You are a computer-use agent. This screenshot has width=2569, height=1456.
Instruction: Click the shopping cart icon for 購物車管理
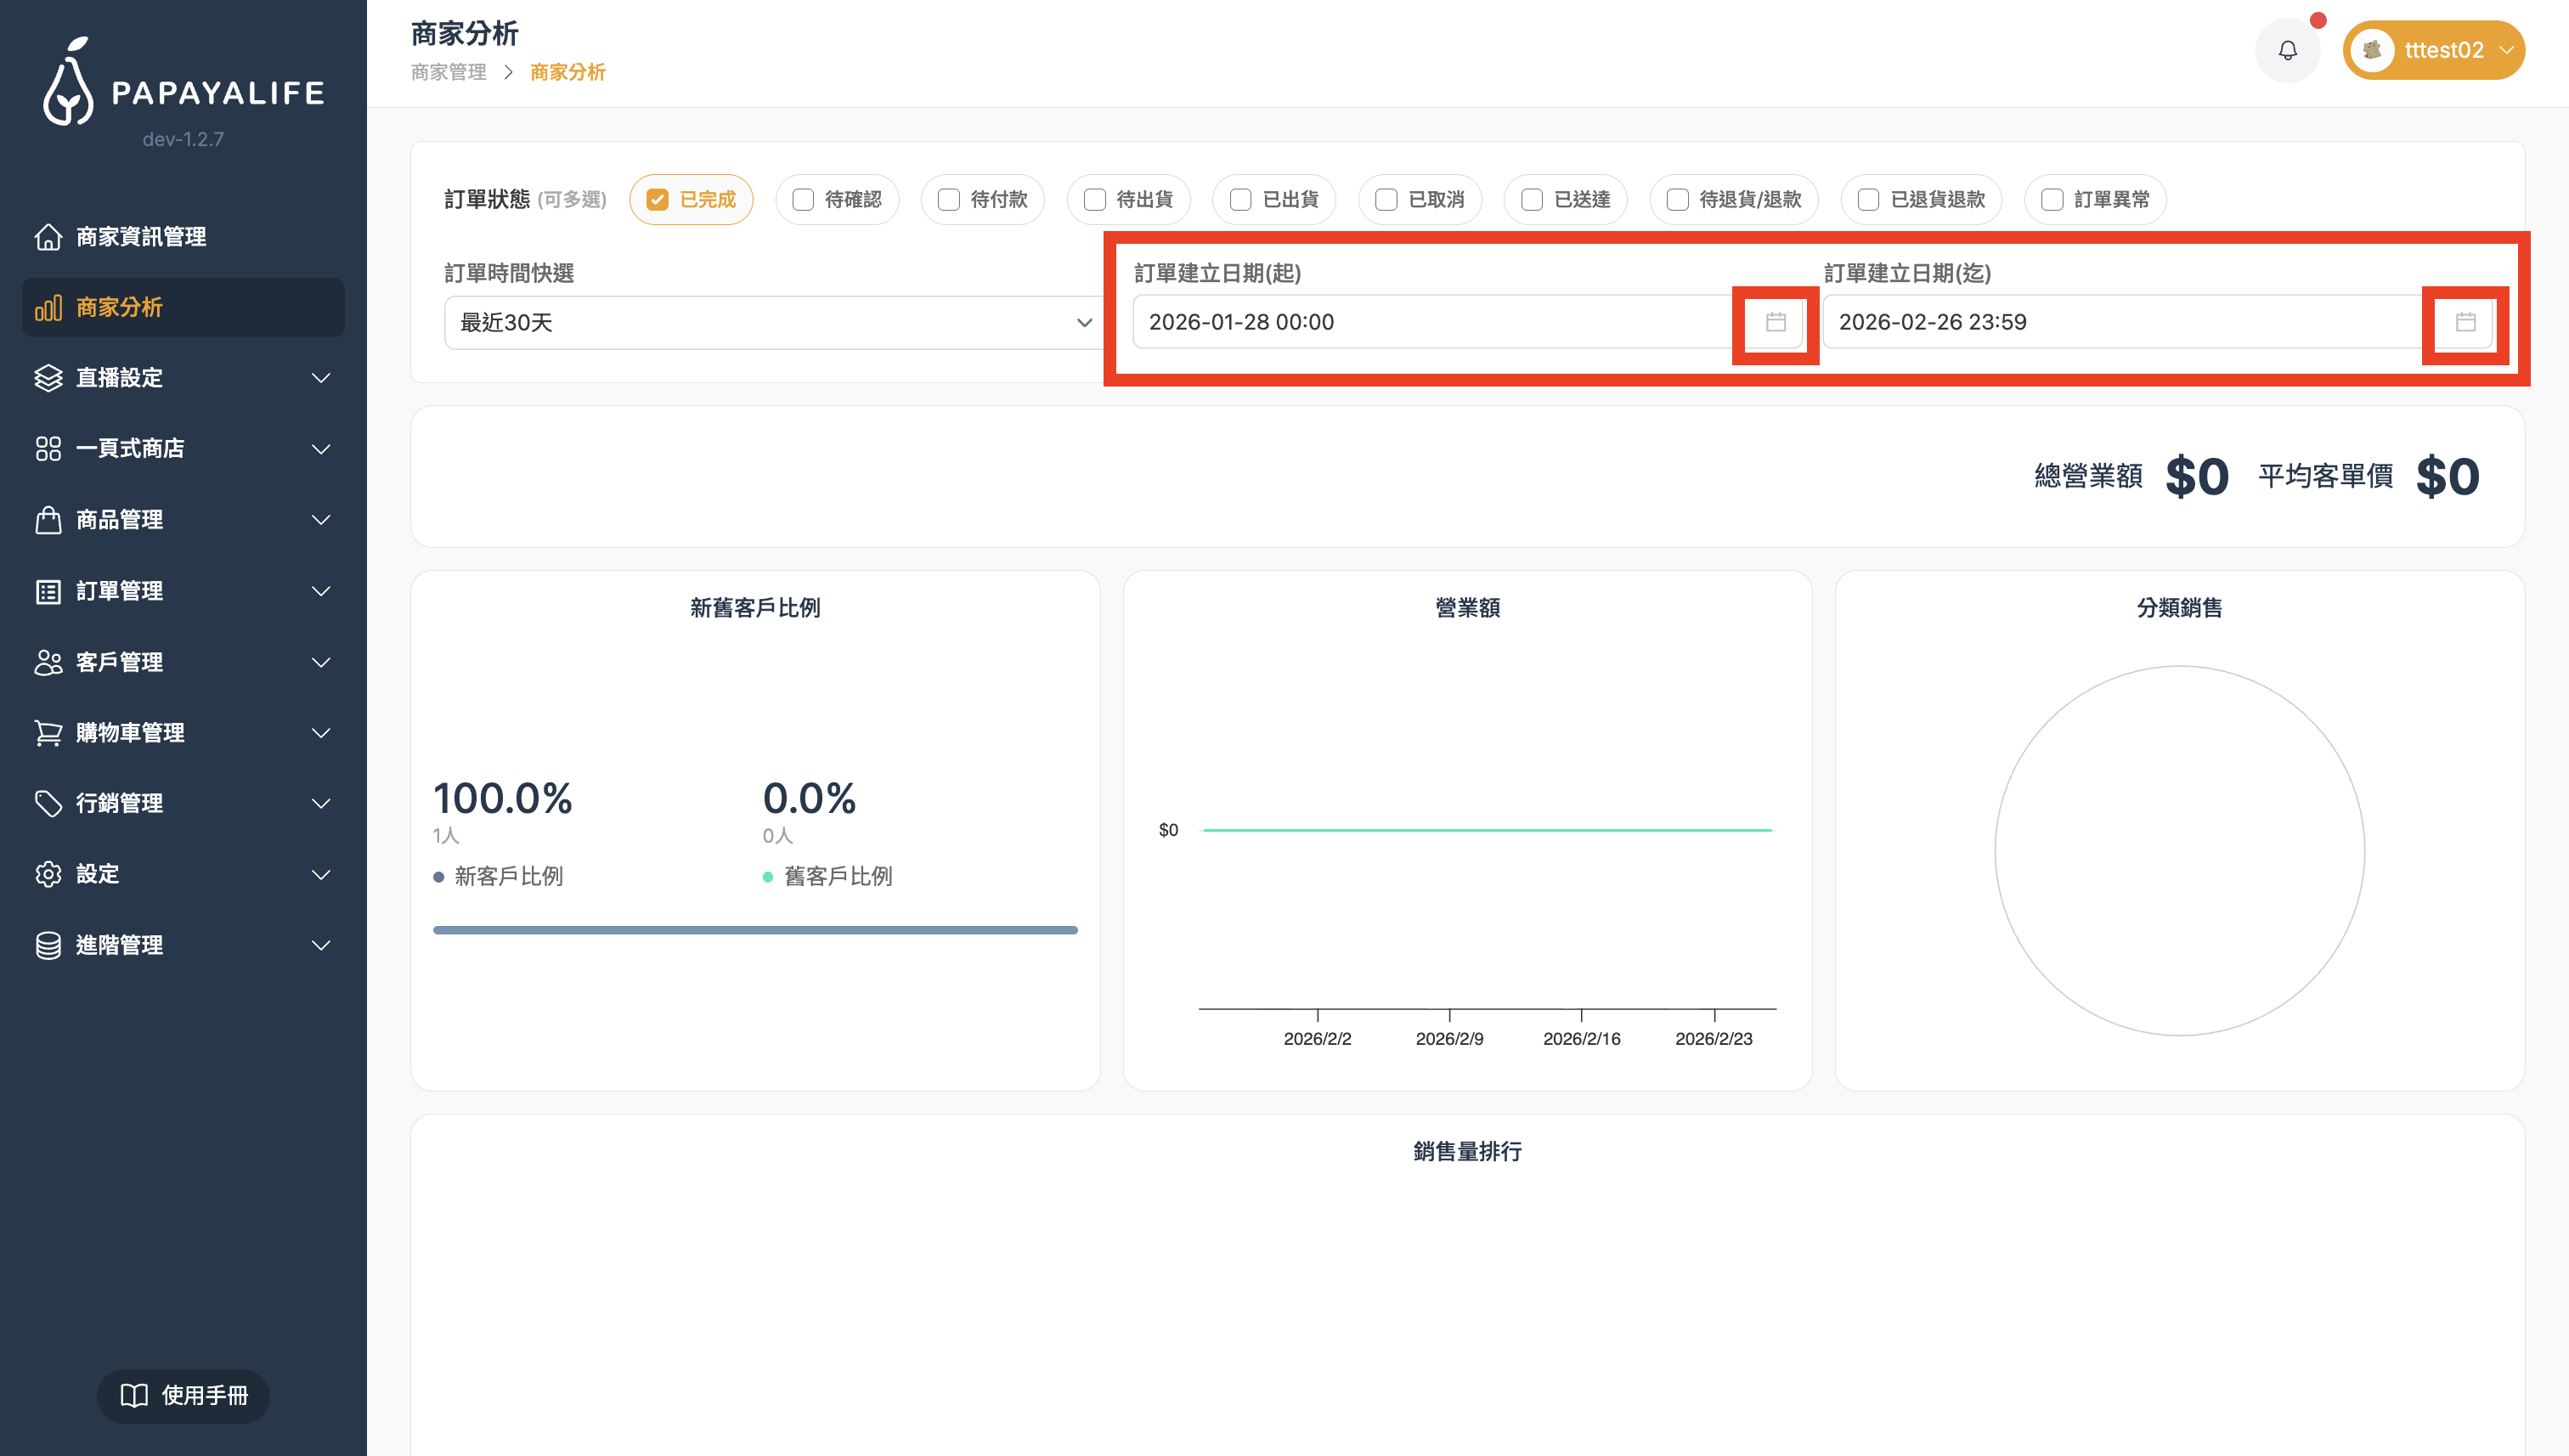[x=48, y=733]
